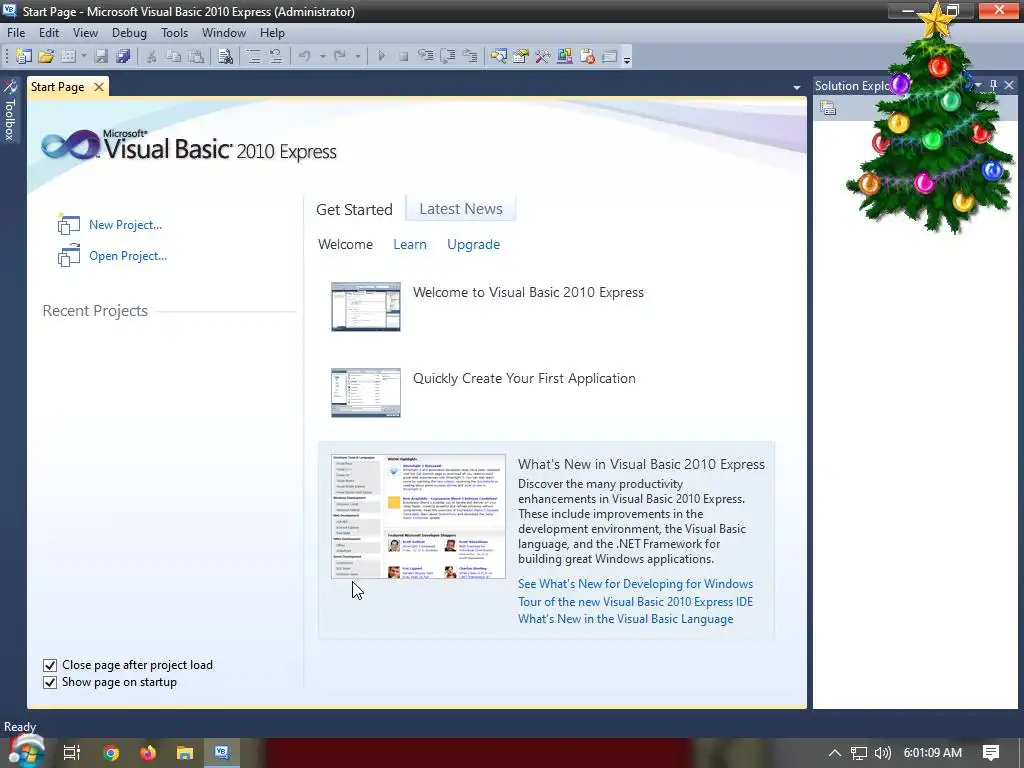This screenshot has height=768, width=1024.
Task: Show hidden system tray icons chevron
Action: coord(835,753)
